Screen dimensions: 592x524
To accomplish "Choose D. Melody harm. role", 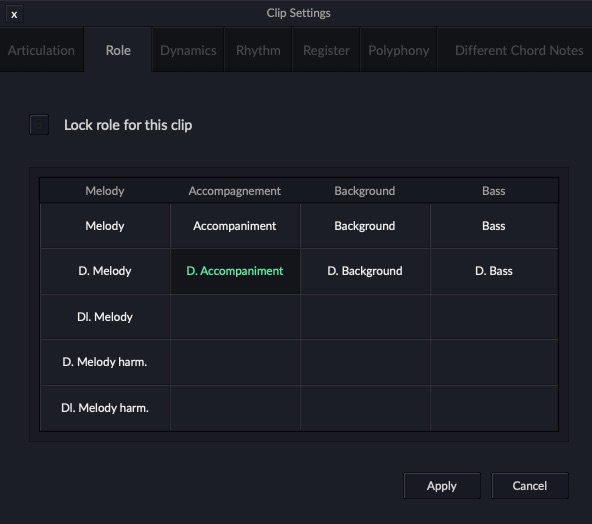I will click(105, 362).
